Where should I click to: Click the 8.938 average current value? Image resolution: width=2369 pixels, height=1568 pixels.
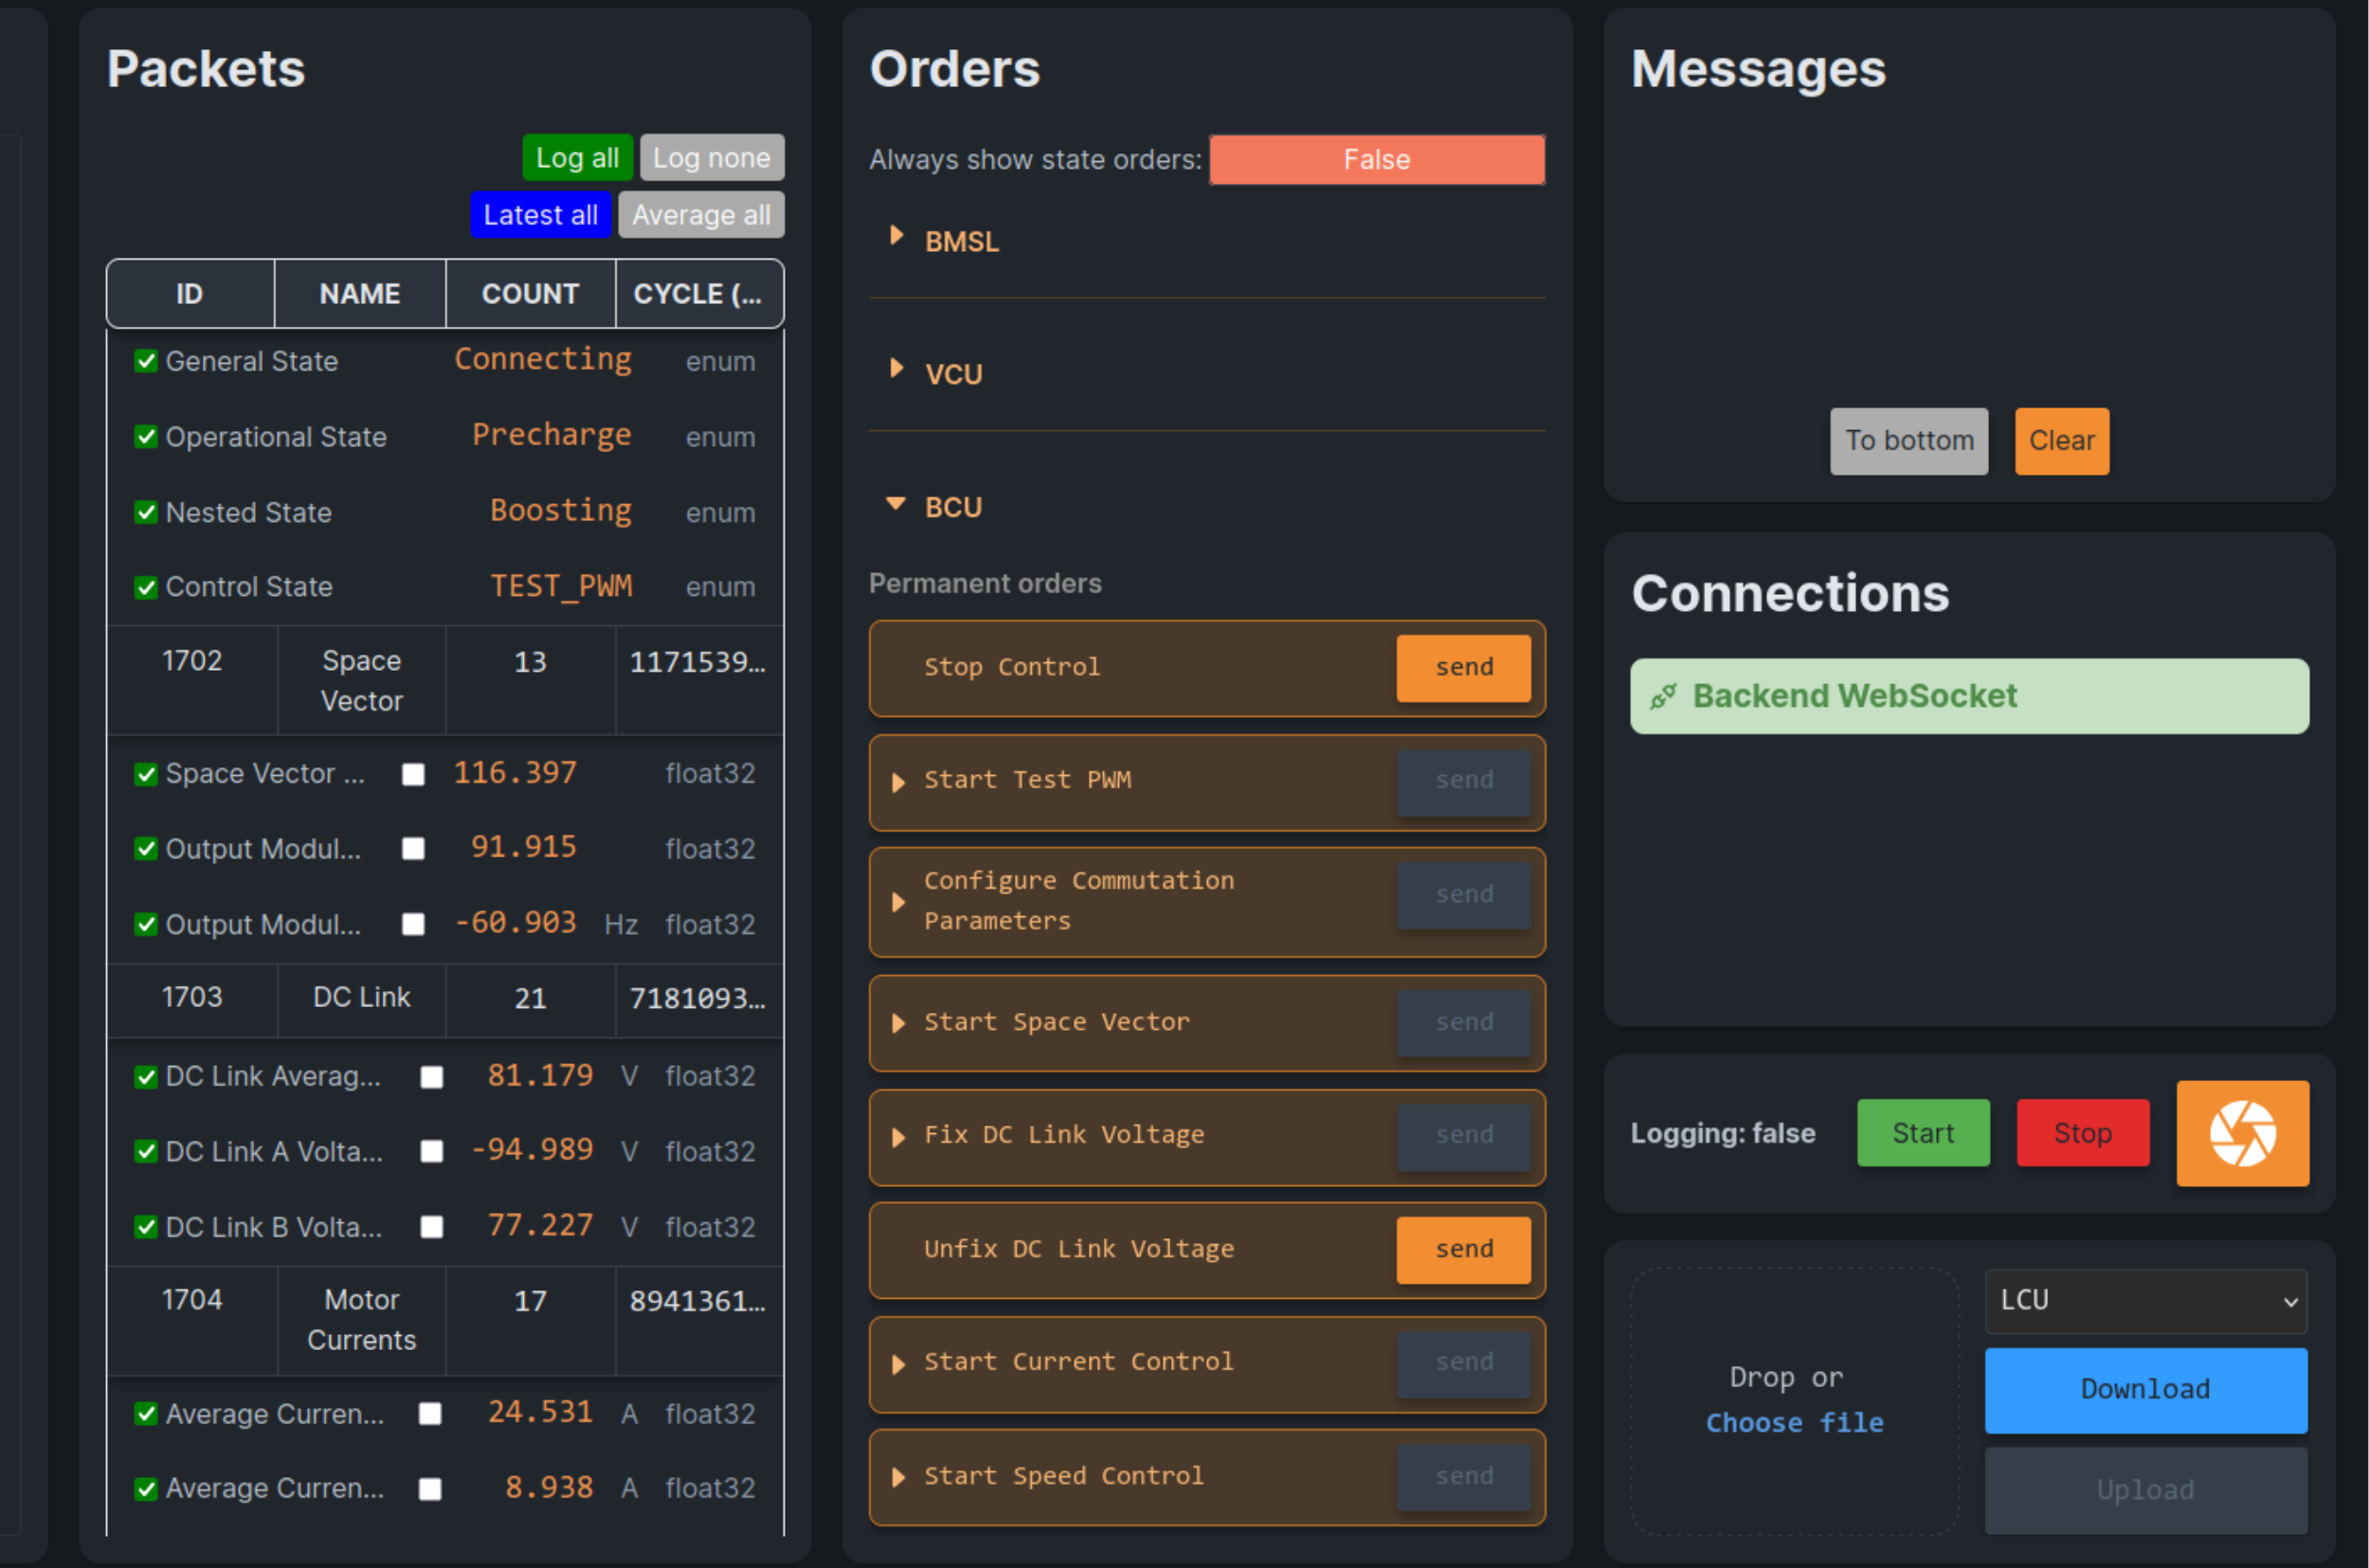(549, 1488)
